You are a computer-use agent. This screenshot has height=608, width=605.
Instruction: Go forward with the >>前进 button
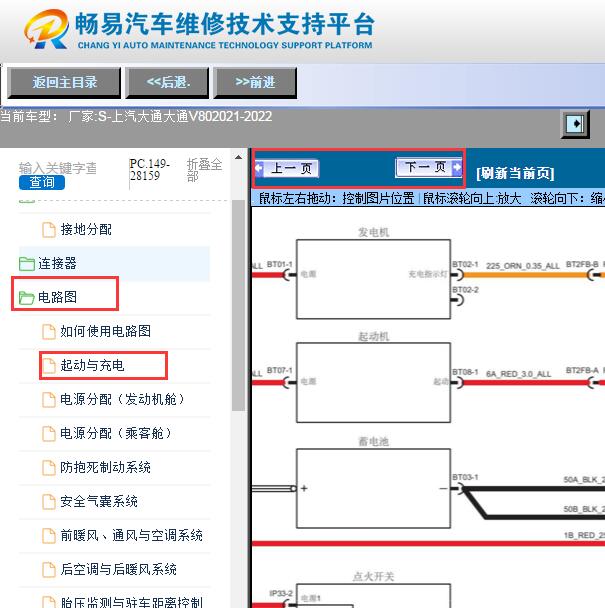[x=255, y=82]
